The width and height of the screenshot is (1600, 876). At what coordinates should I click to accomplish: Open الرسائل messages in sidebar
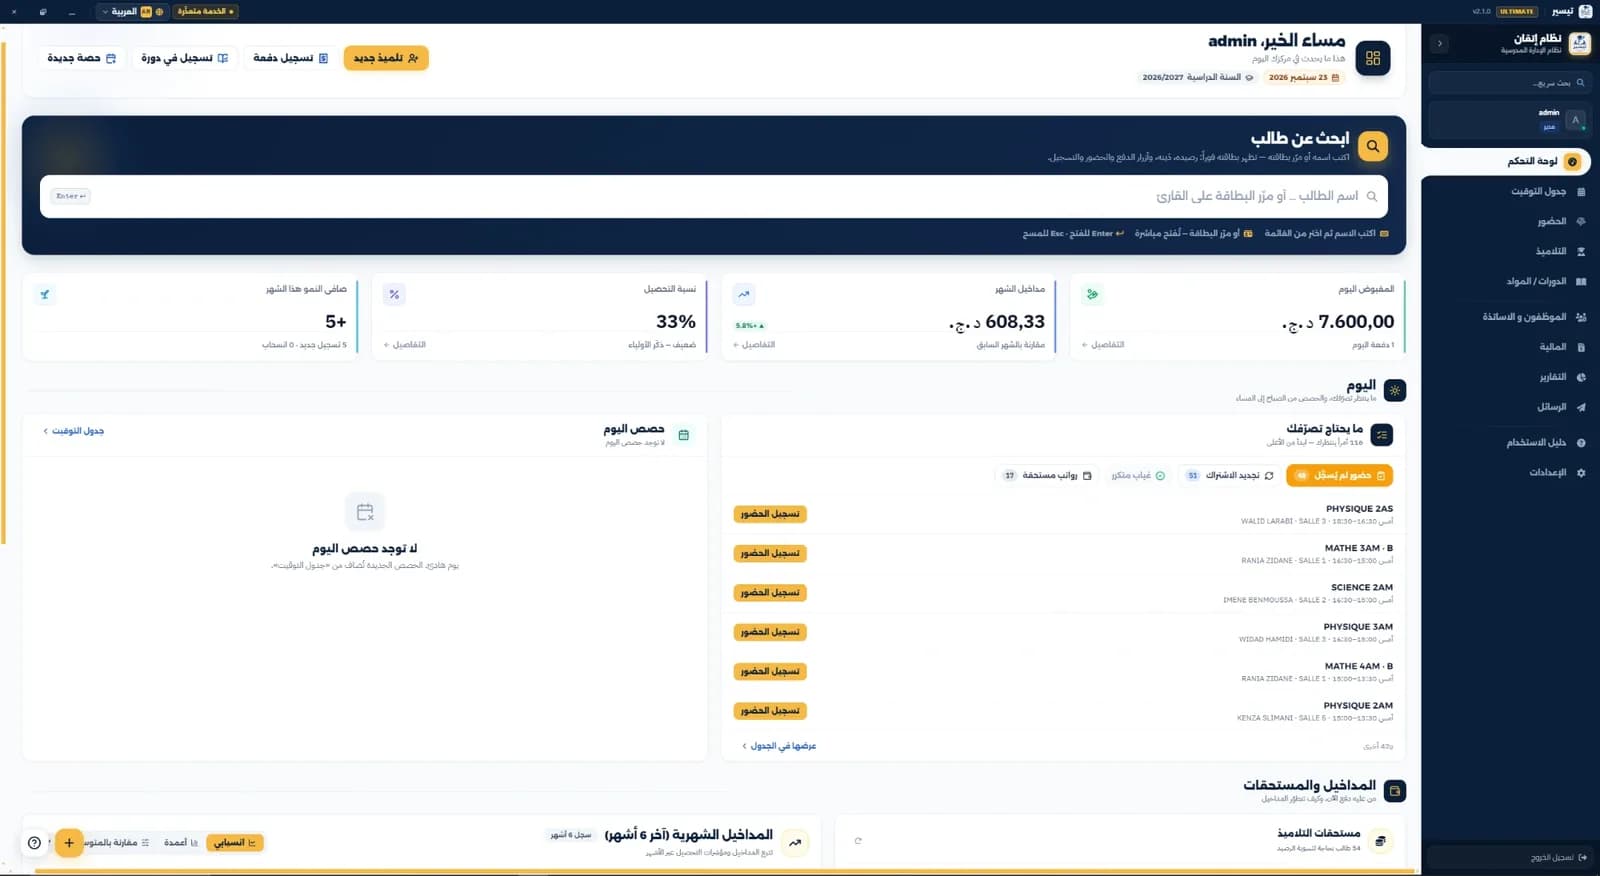1510,407
